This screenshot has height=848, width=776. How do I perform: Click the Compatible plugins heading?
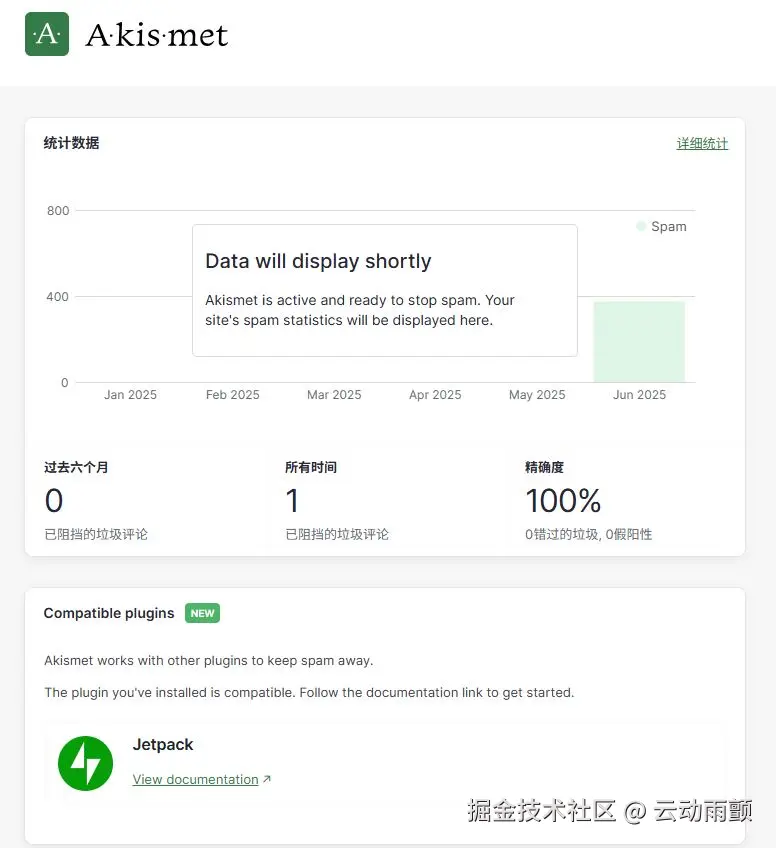click(x=109, y=613)
